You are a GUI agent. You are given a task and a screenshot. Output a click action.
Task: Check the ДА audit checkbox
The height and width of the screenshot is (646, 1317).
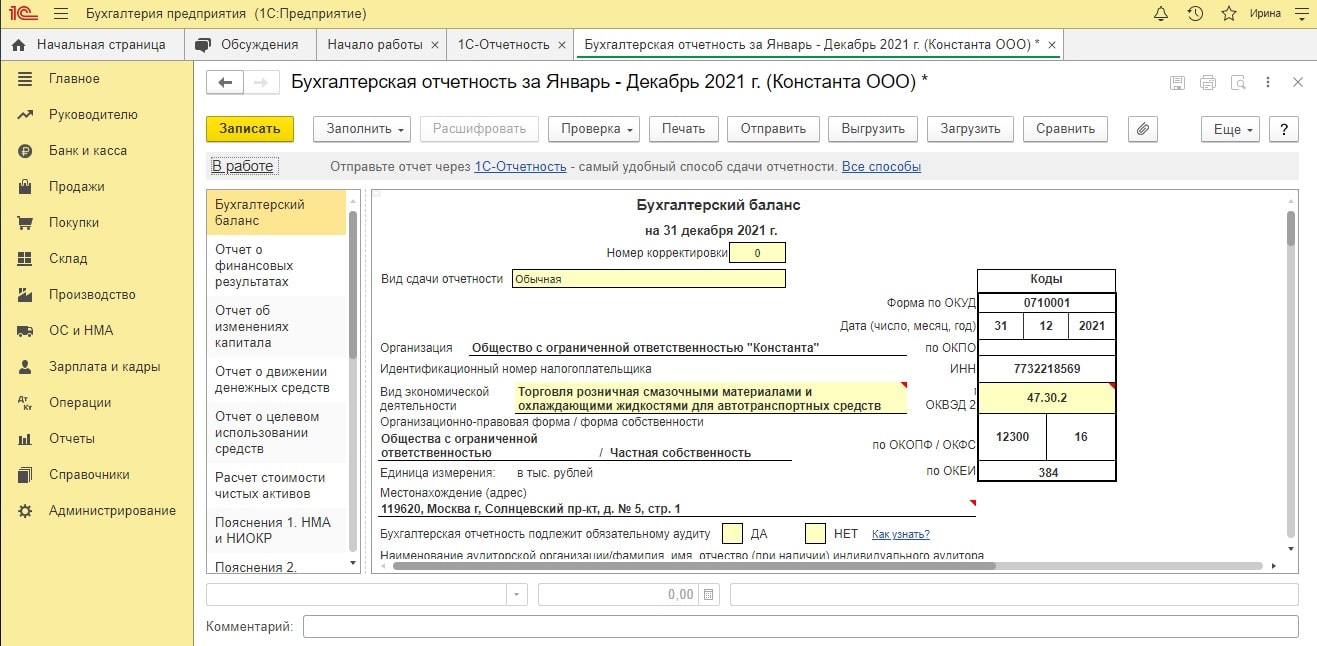pyautogui.click(x=733, y=533)
